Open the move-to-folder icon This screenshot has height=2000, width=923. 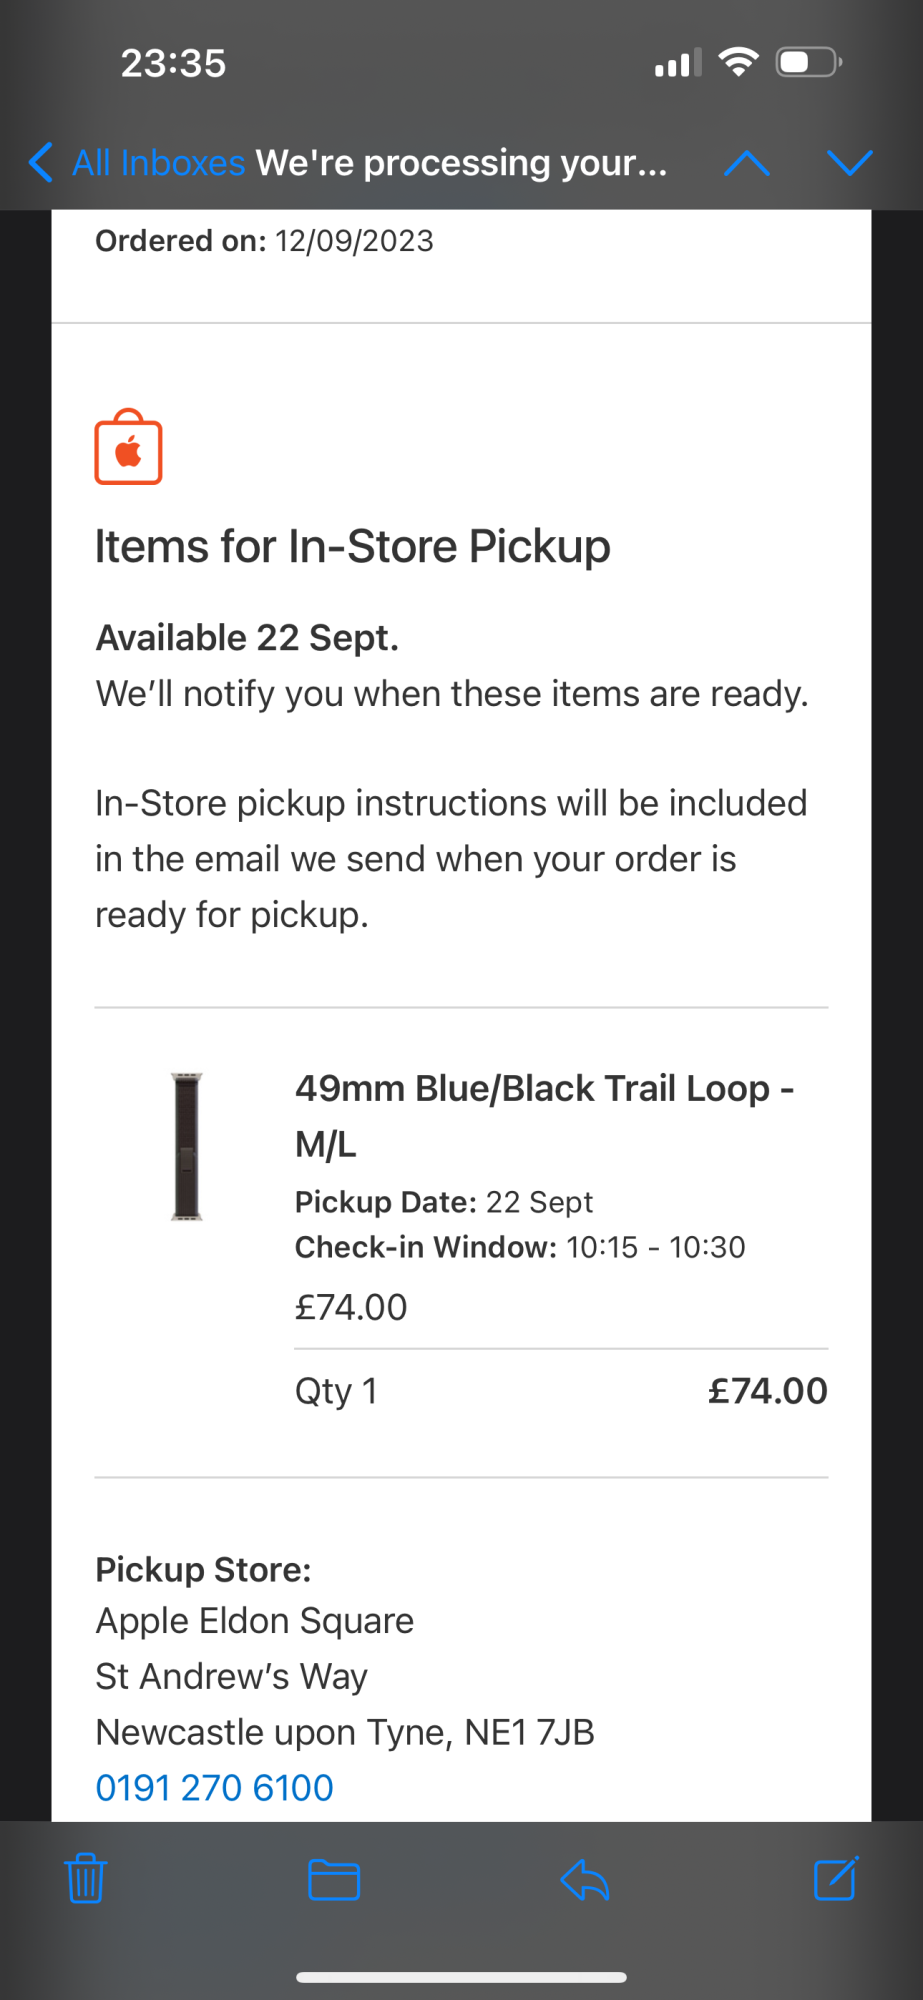[334, 1879]
